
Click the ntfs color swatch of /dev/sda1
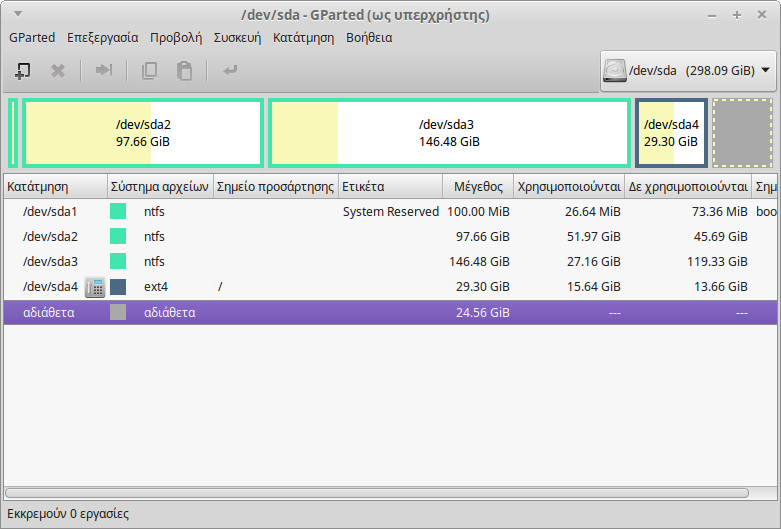coord(118,211)
